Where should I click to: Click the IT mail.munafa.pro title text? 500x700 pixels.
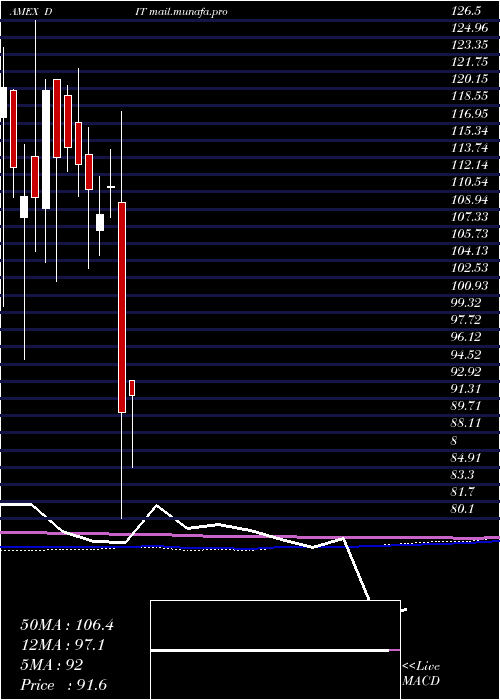coord(181,12)
